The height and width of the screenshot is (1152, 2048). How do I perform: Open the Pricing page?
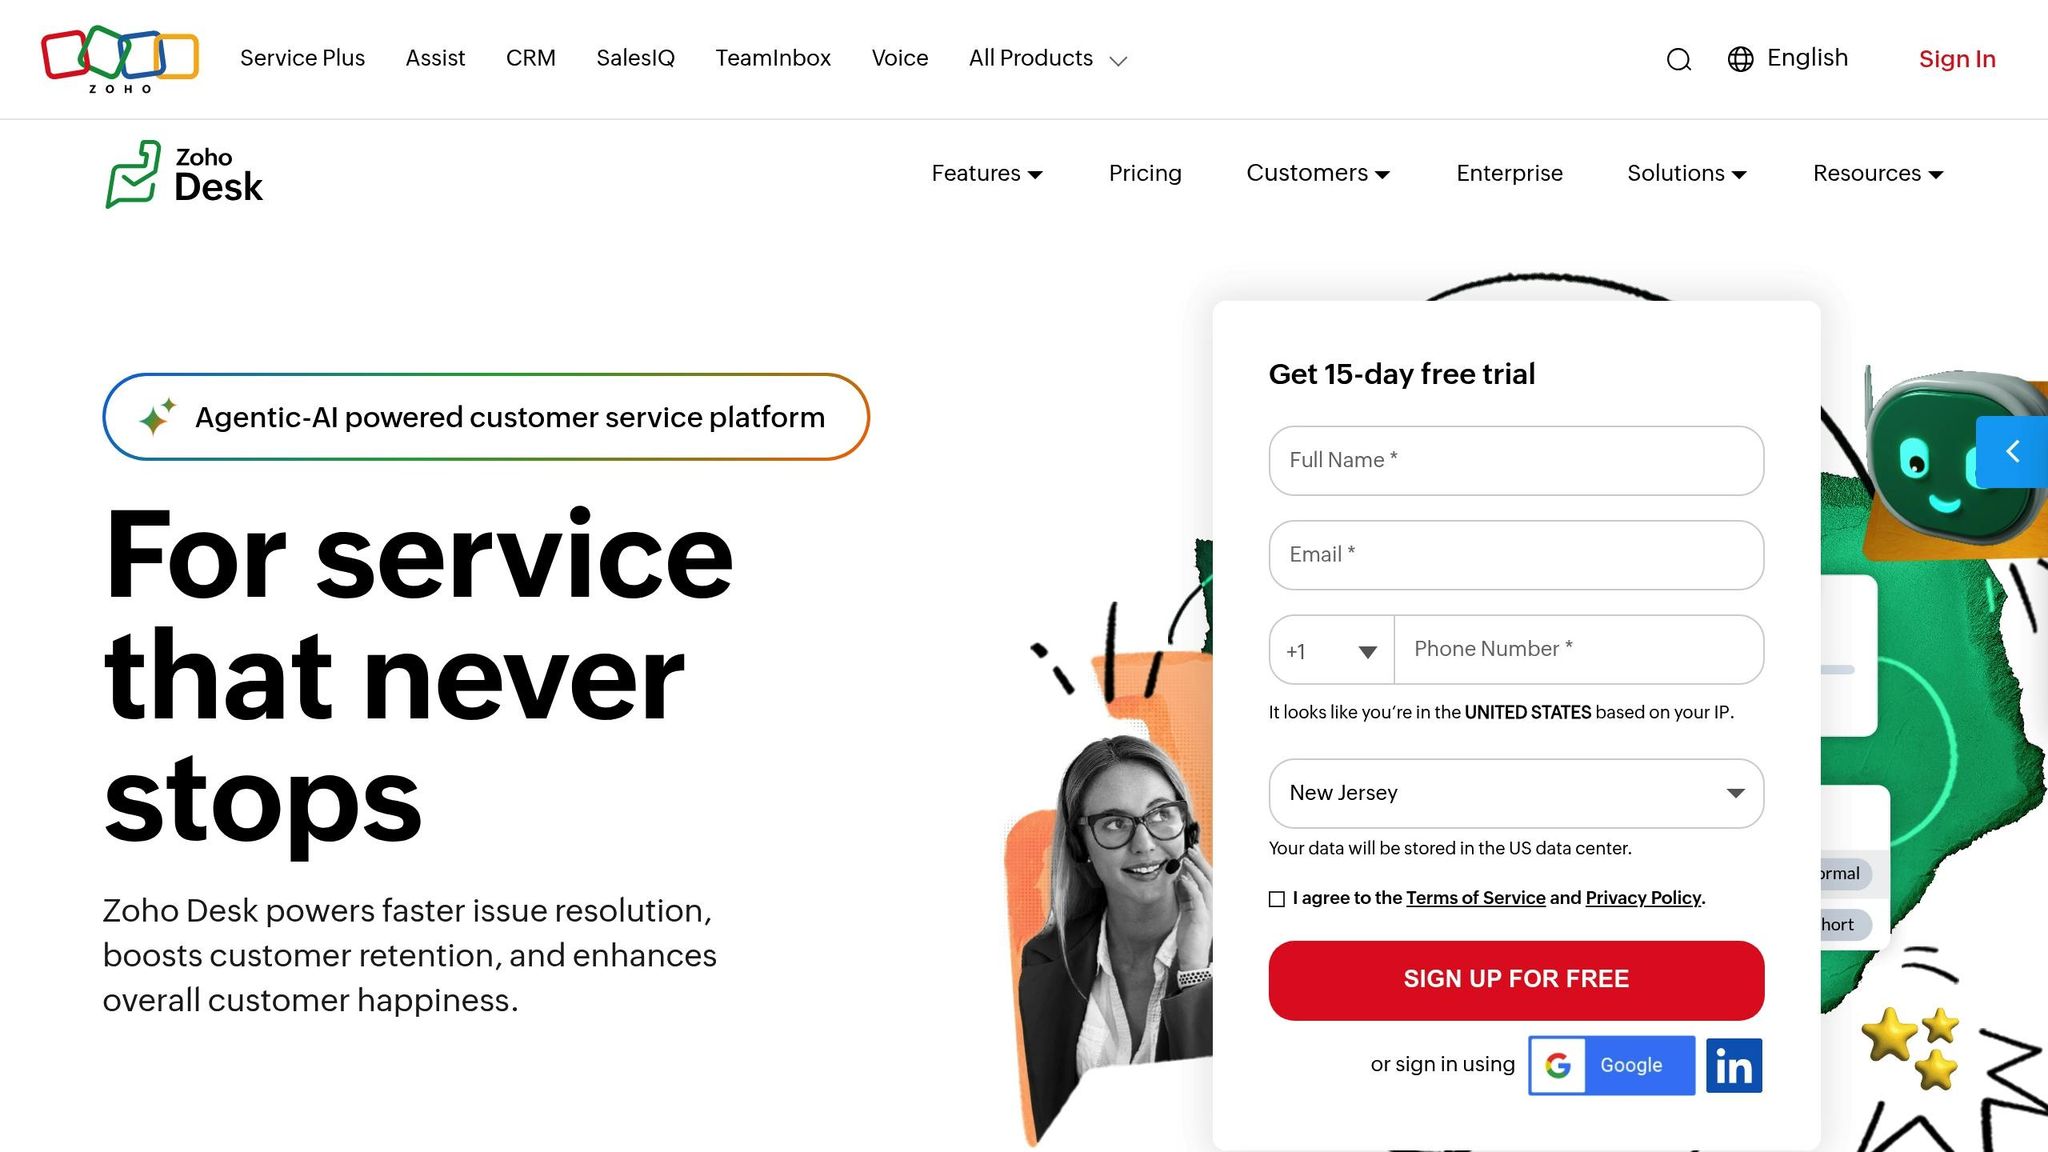(1145, 173)
